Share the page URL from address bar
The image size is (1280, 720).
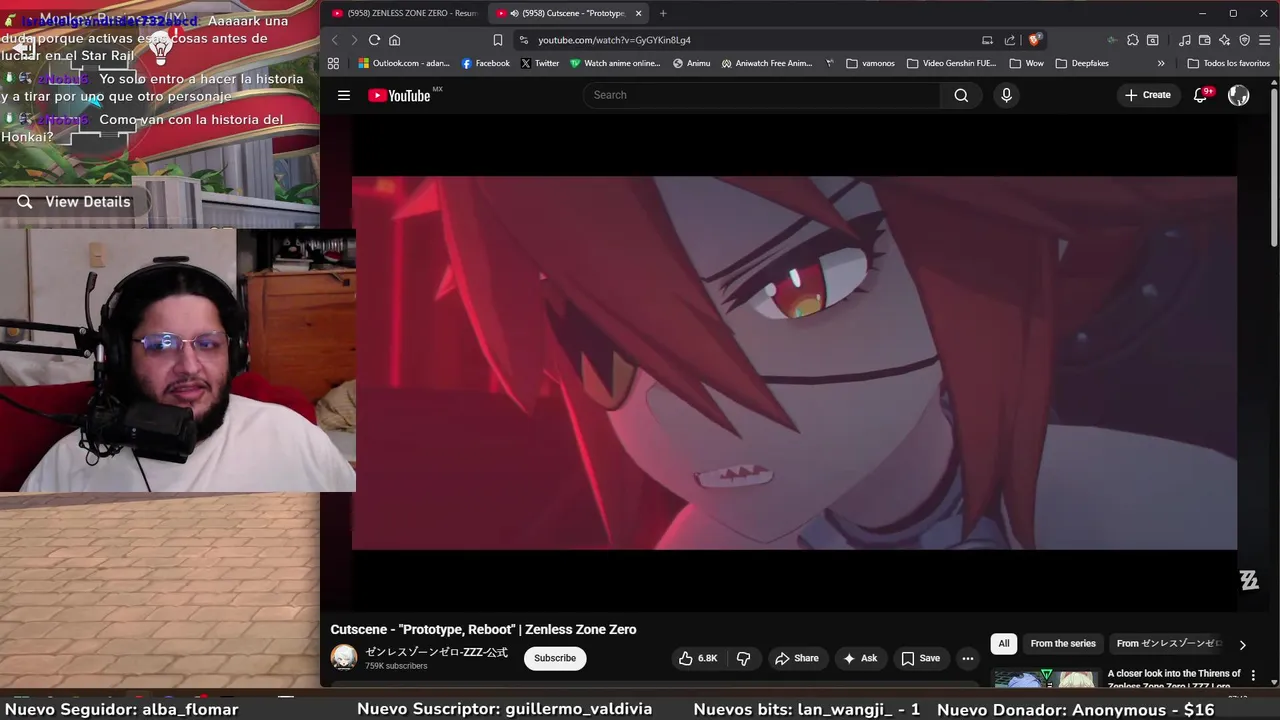tap(1010, 40)
